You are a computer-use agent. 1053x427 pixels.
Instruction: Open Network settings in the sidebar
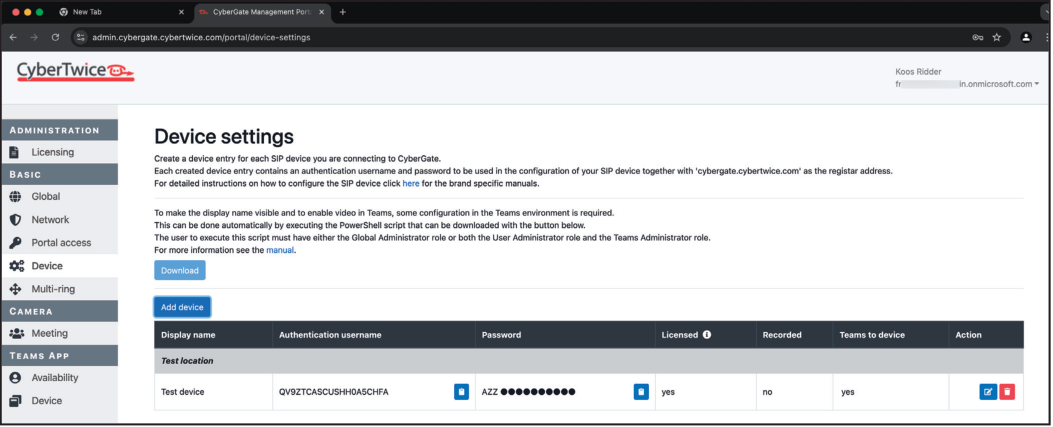pos(59,220)
